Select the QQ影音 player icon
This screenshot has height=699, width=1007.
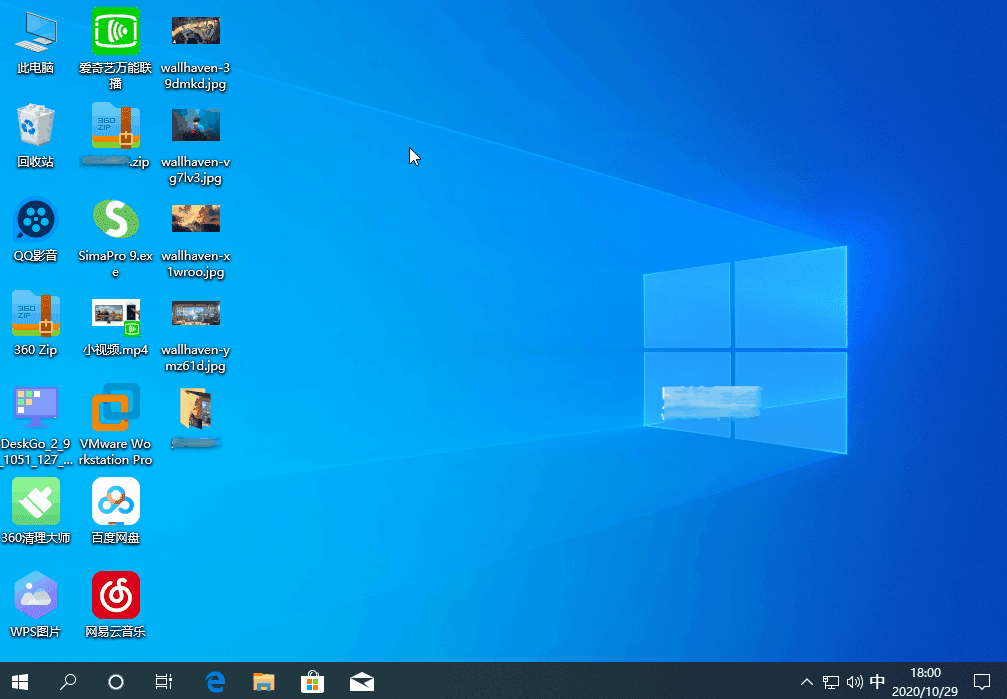(x=35, y=229)
